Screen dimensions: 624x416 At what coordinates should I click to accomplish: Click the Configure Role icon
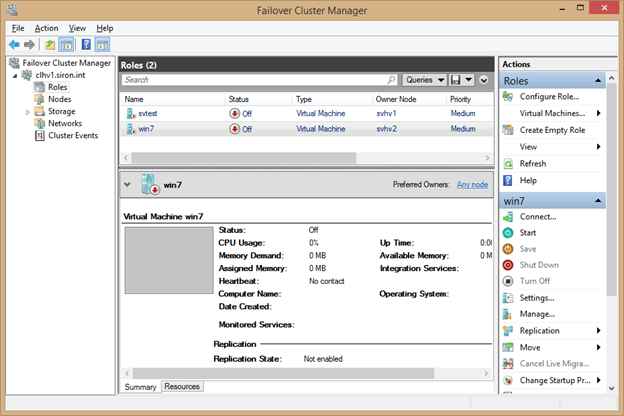[508, 97]
